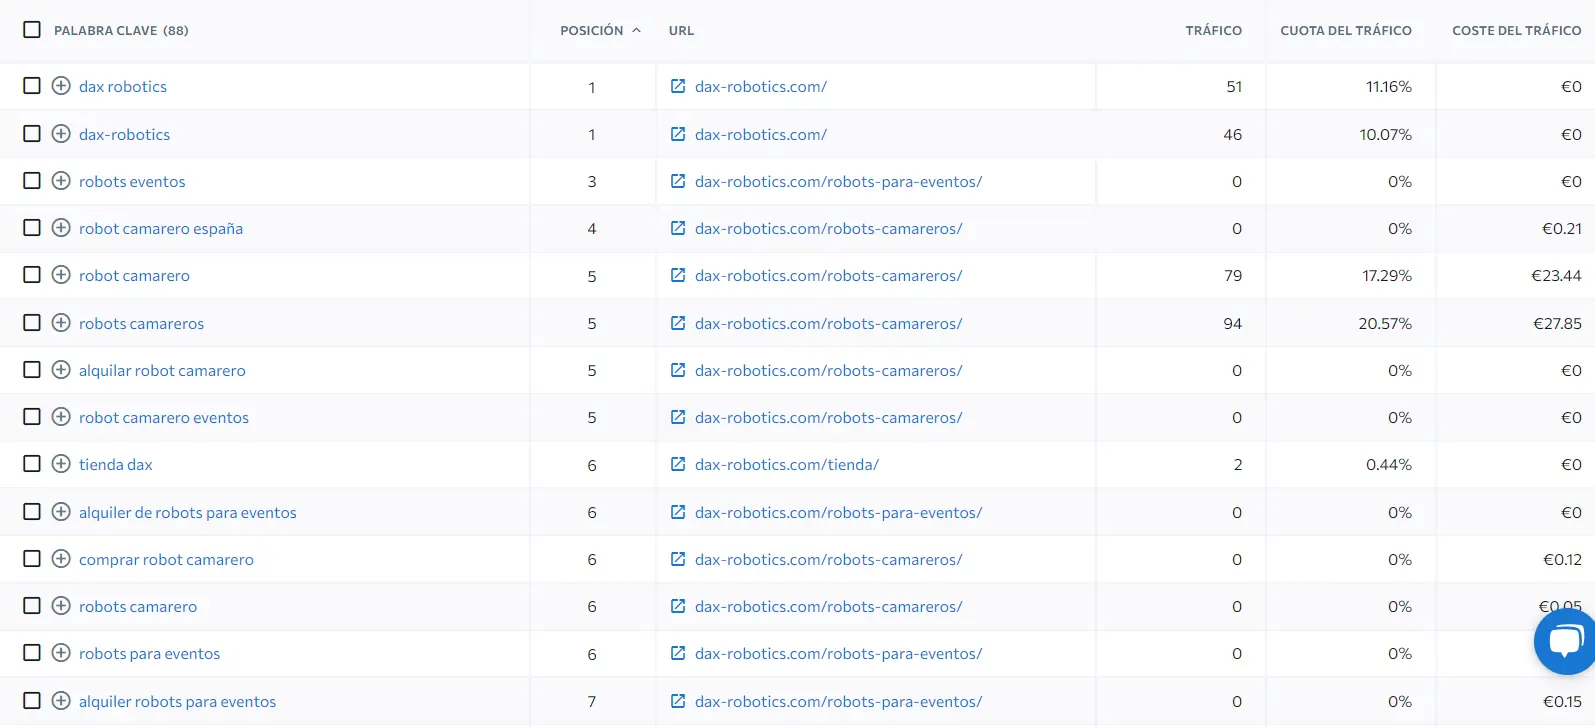The height and width of the screenshot is (728, 1595).
Task: Open the 'robot camarero españa' keyword link
Action: tap(161, 229)
